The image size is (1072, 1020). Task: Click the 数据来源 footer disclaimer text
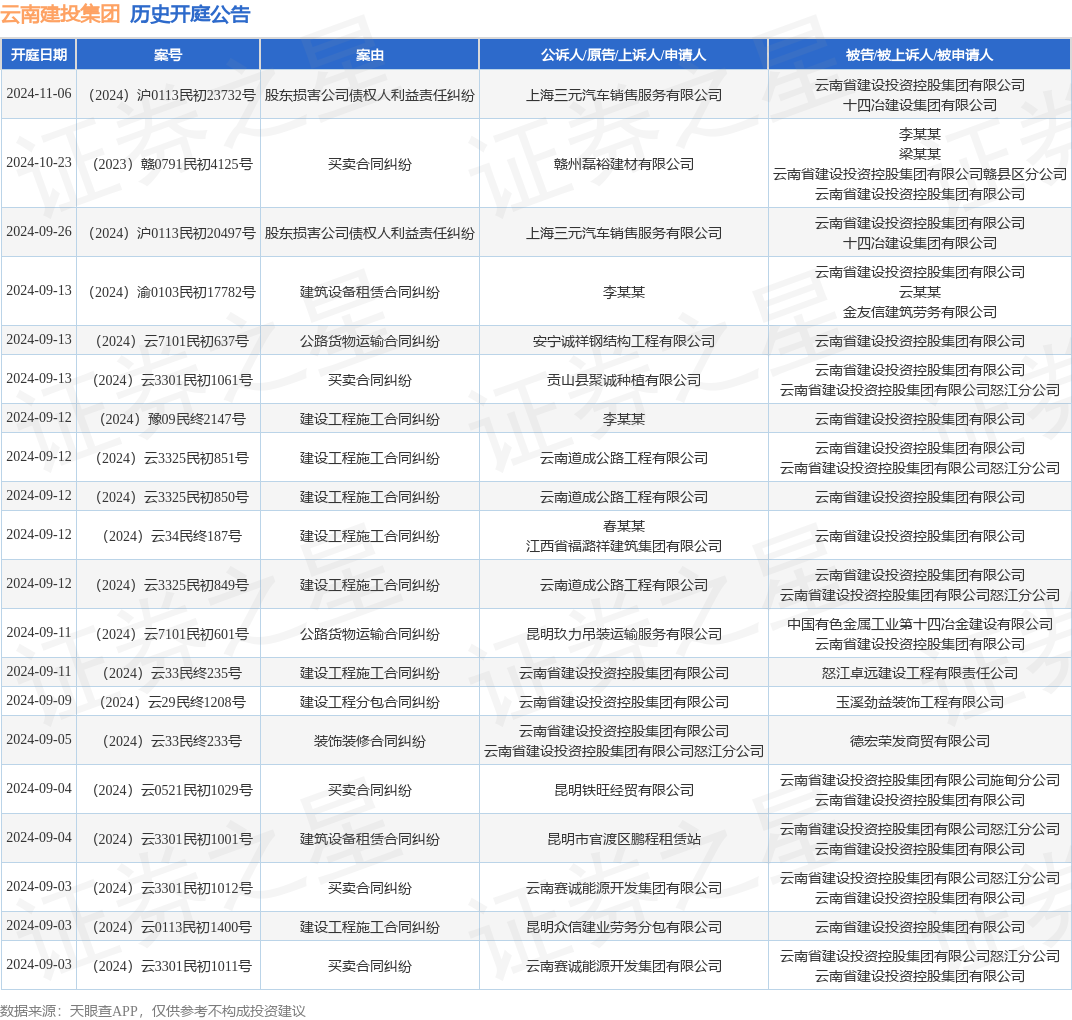click(152, 1011)
